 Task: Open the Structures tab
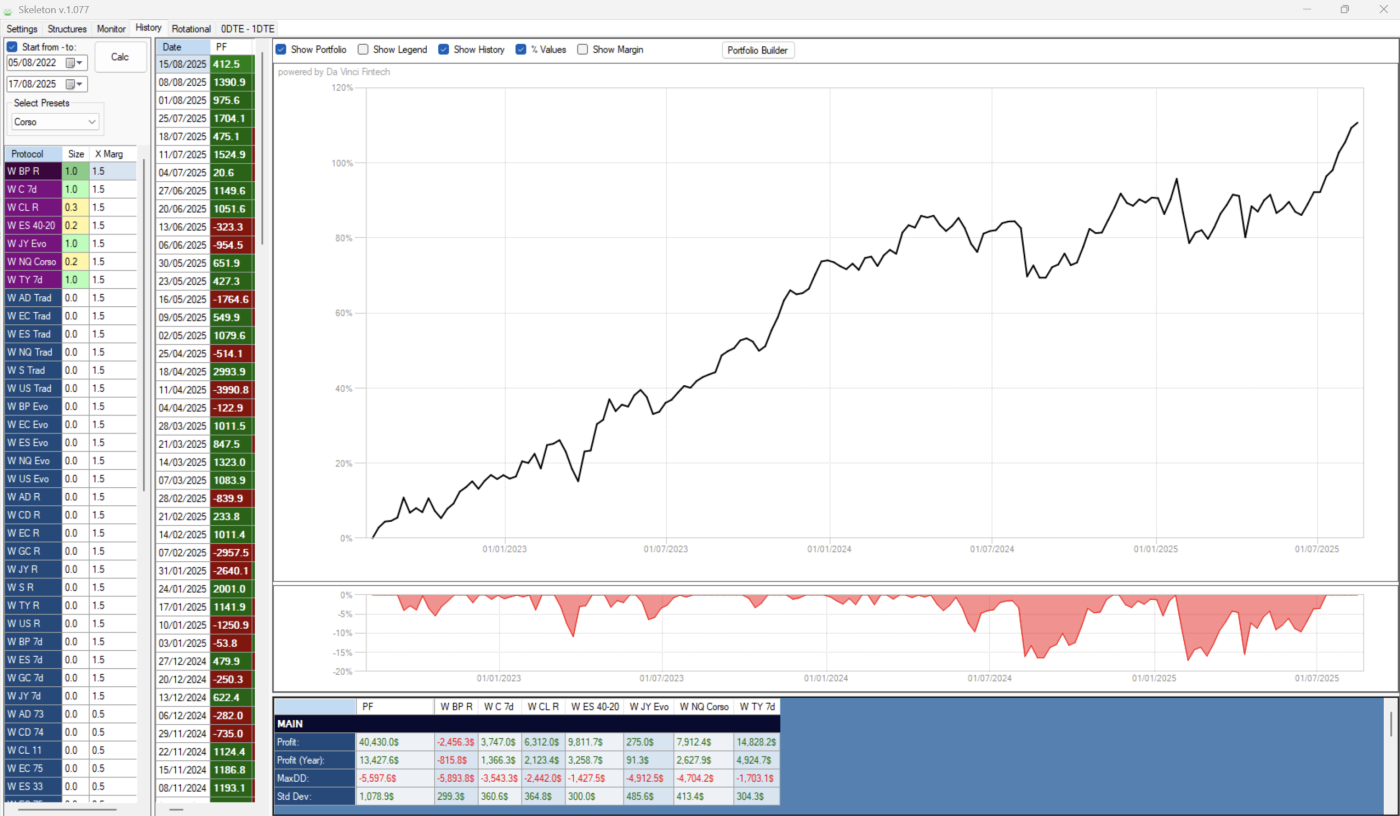[x=67, y=29]
